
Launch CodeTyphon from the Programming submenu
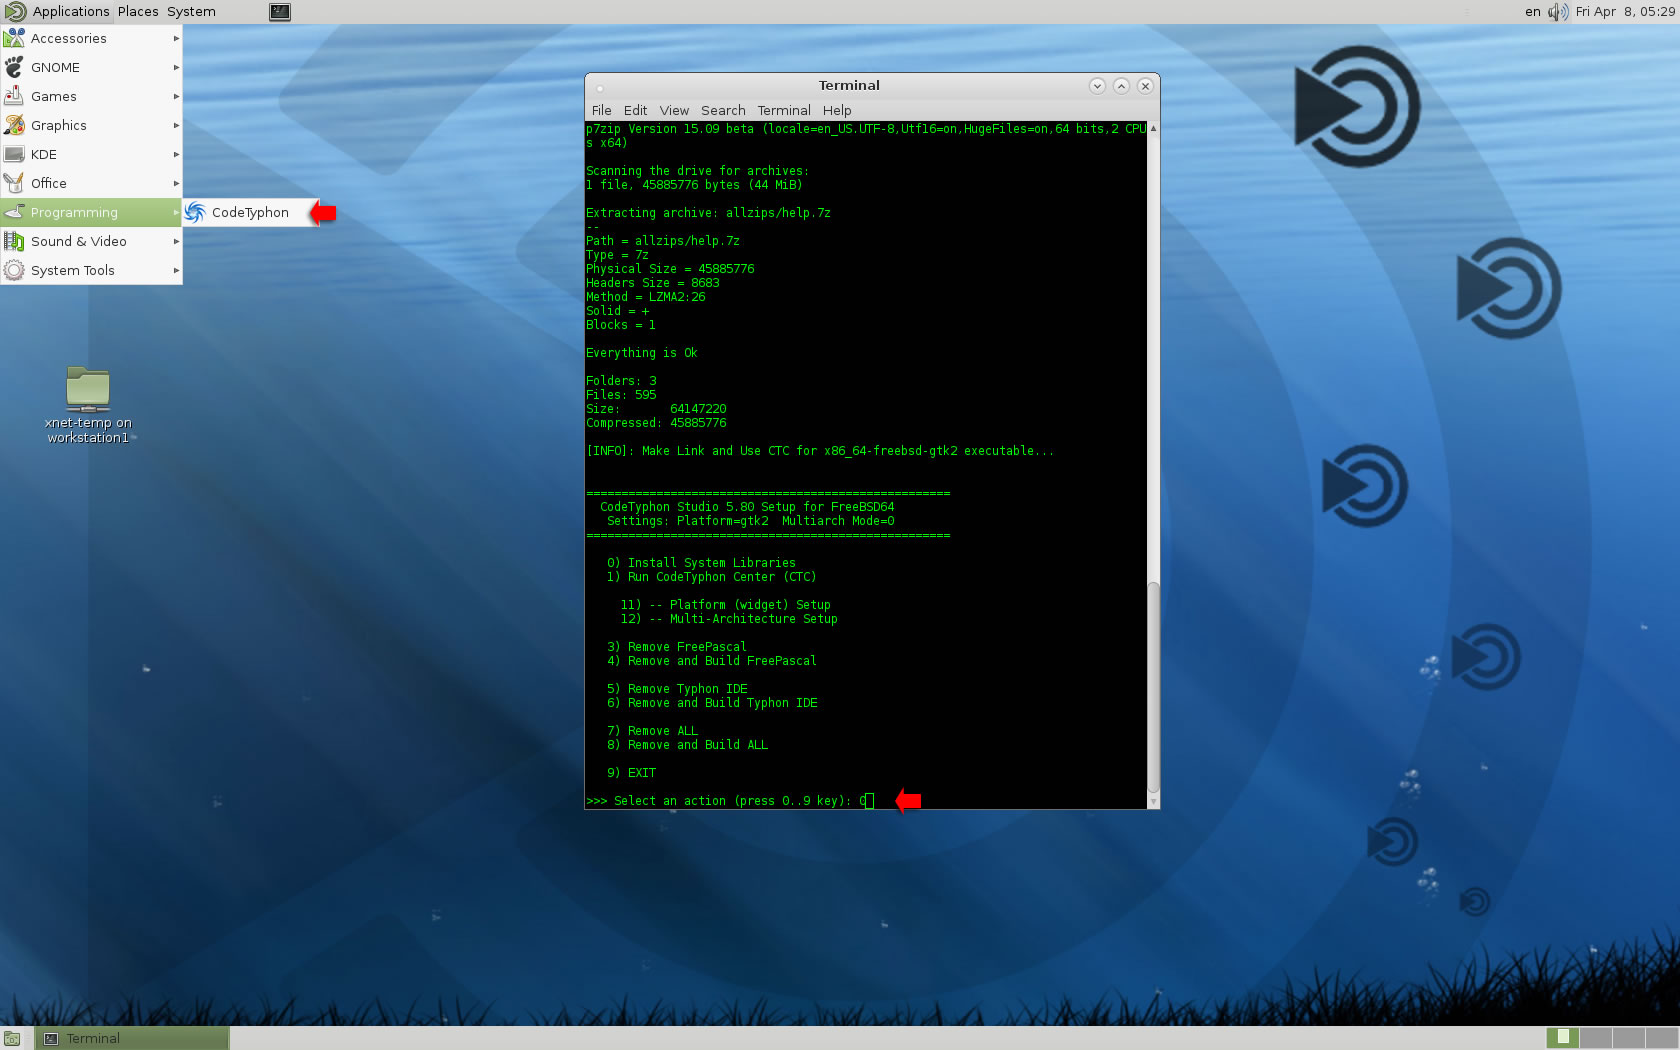point(250,212)
